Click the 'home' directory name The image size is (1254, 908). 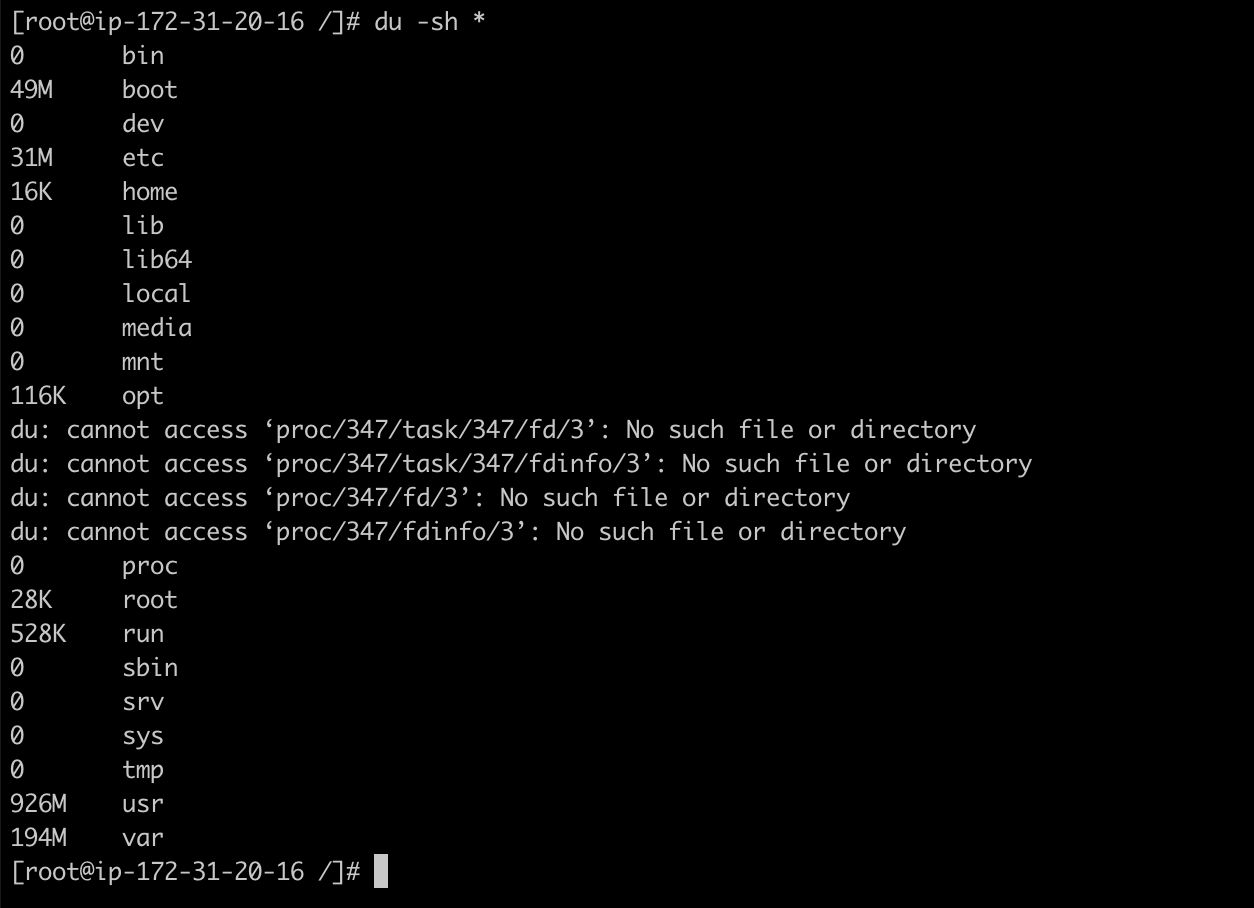[x=149, y=192]
